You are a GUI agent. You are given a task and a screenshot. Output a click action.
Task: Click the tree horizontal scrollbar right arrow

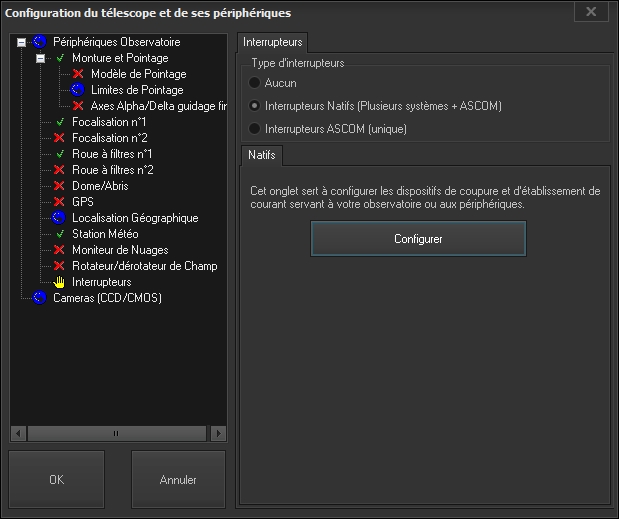(220, 434)
